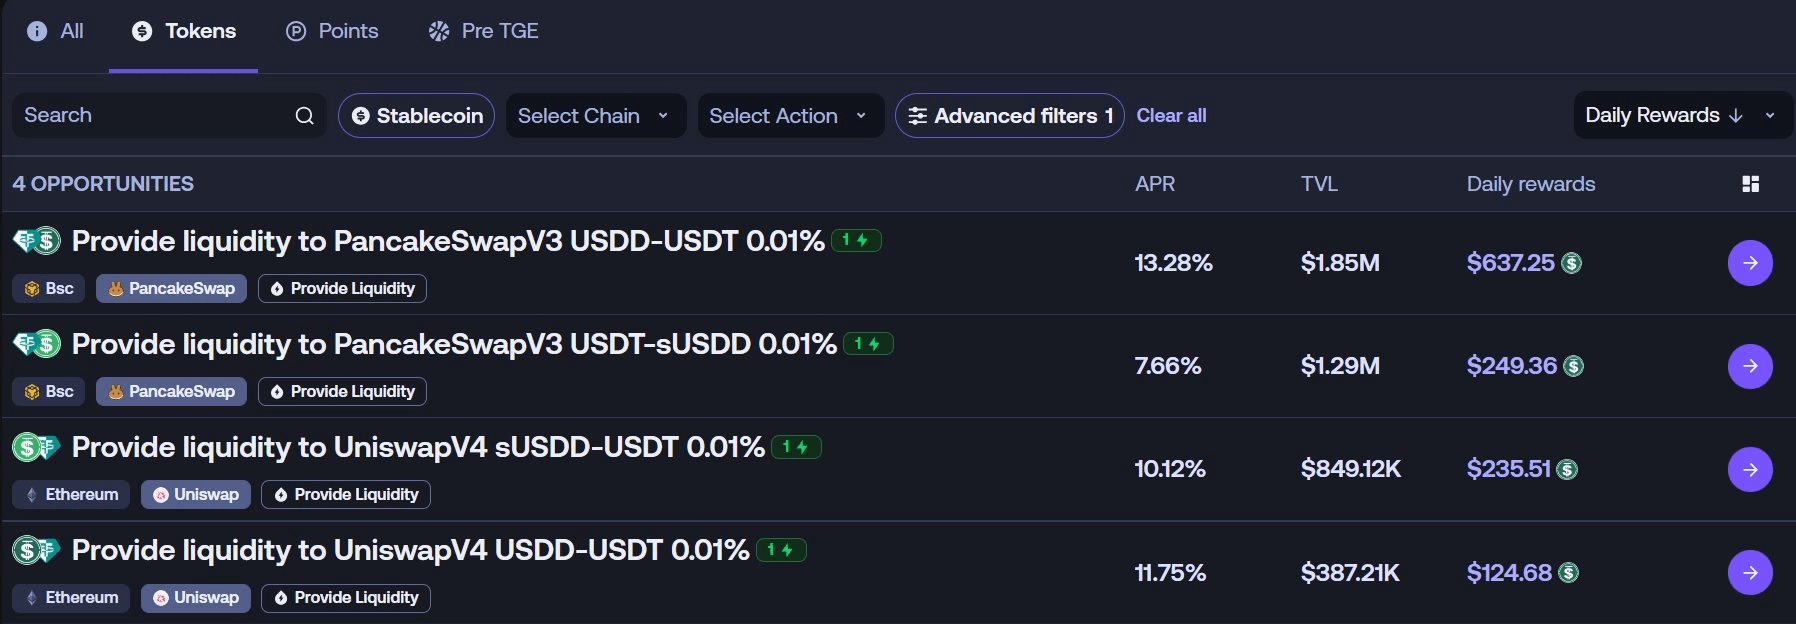Viewport: 1796px width, 624px height.
Task: Click the token icon beside $637.25 reward
Action: pos(1572,264)
